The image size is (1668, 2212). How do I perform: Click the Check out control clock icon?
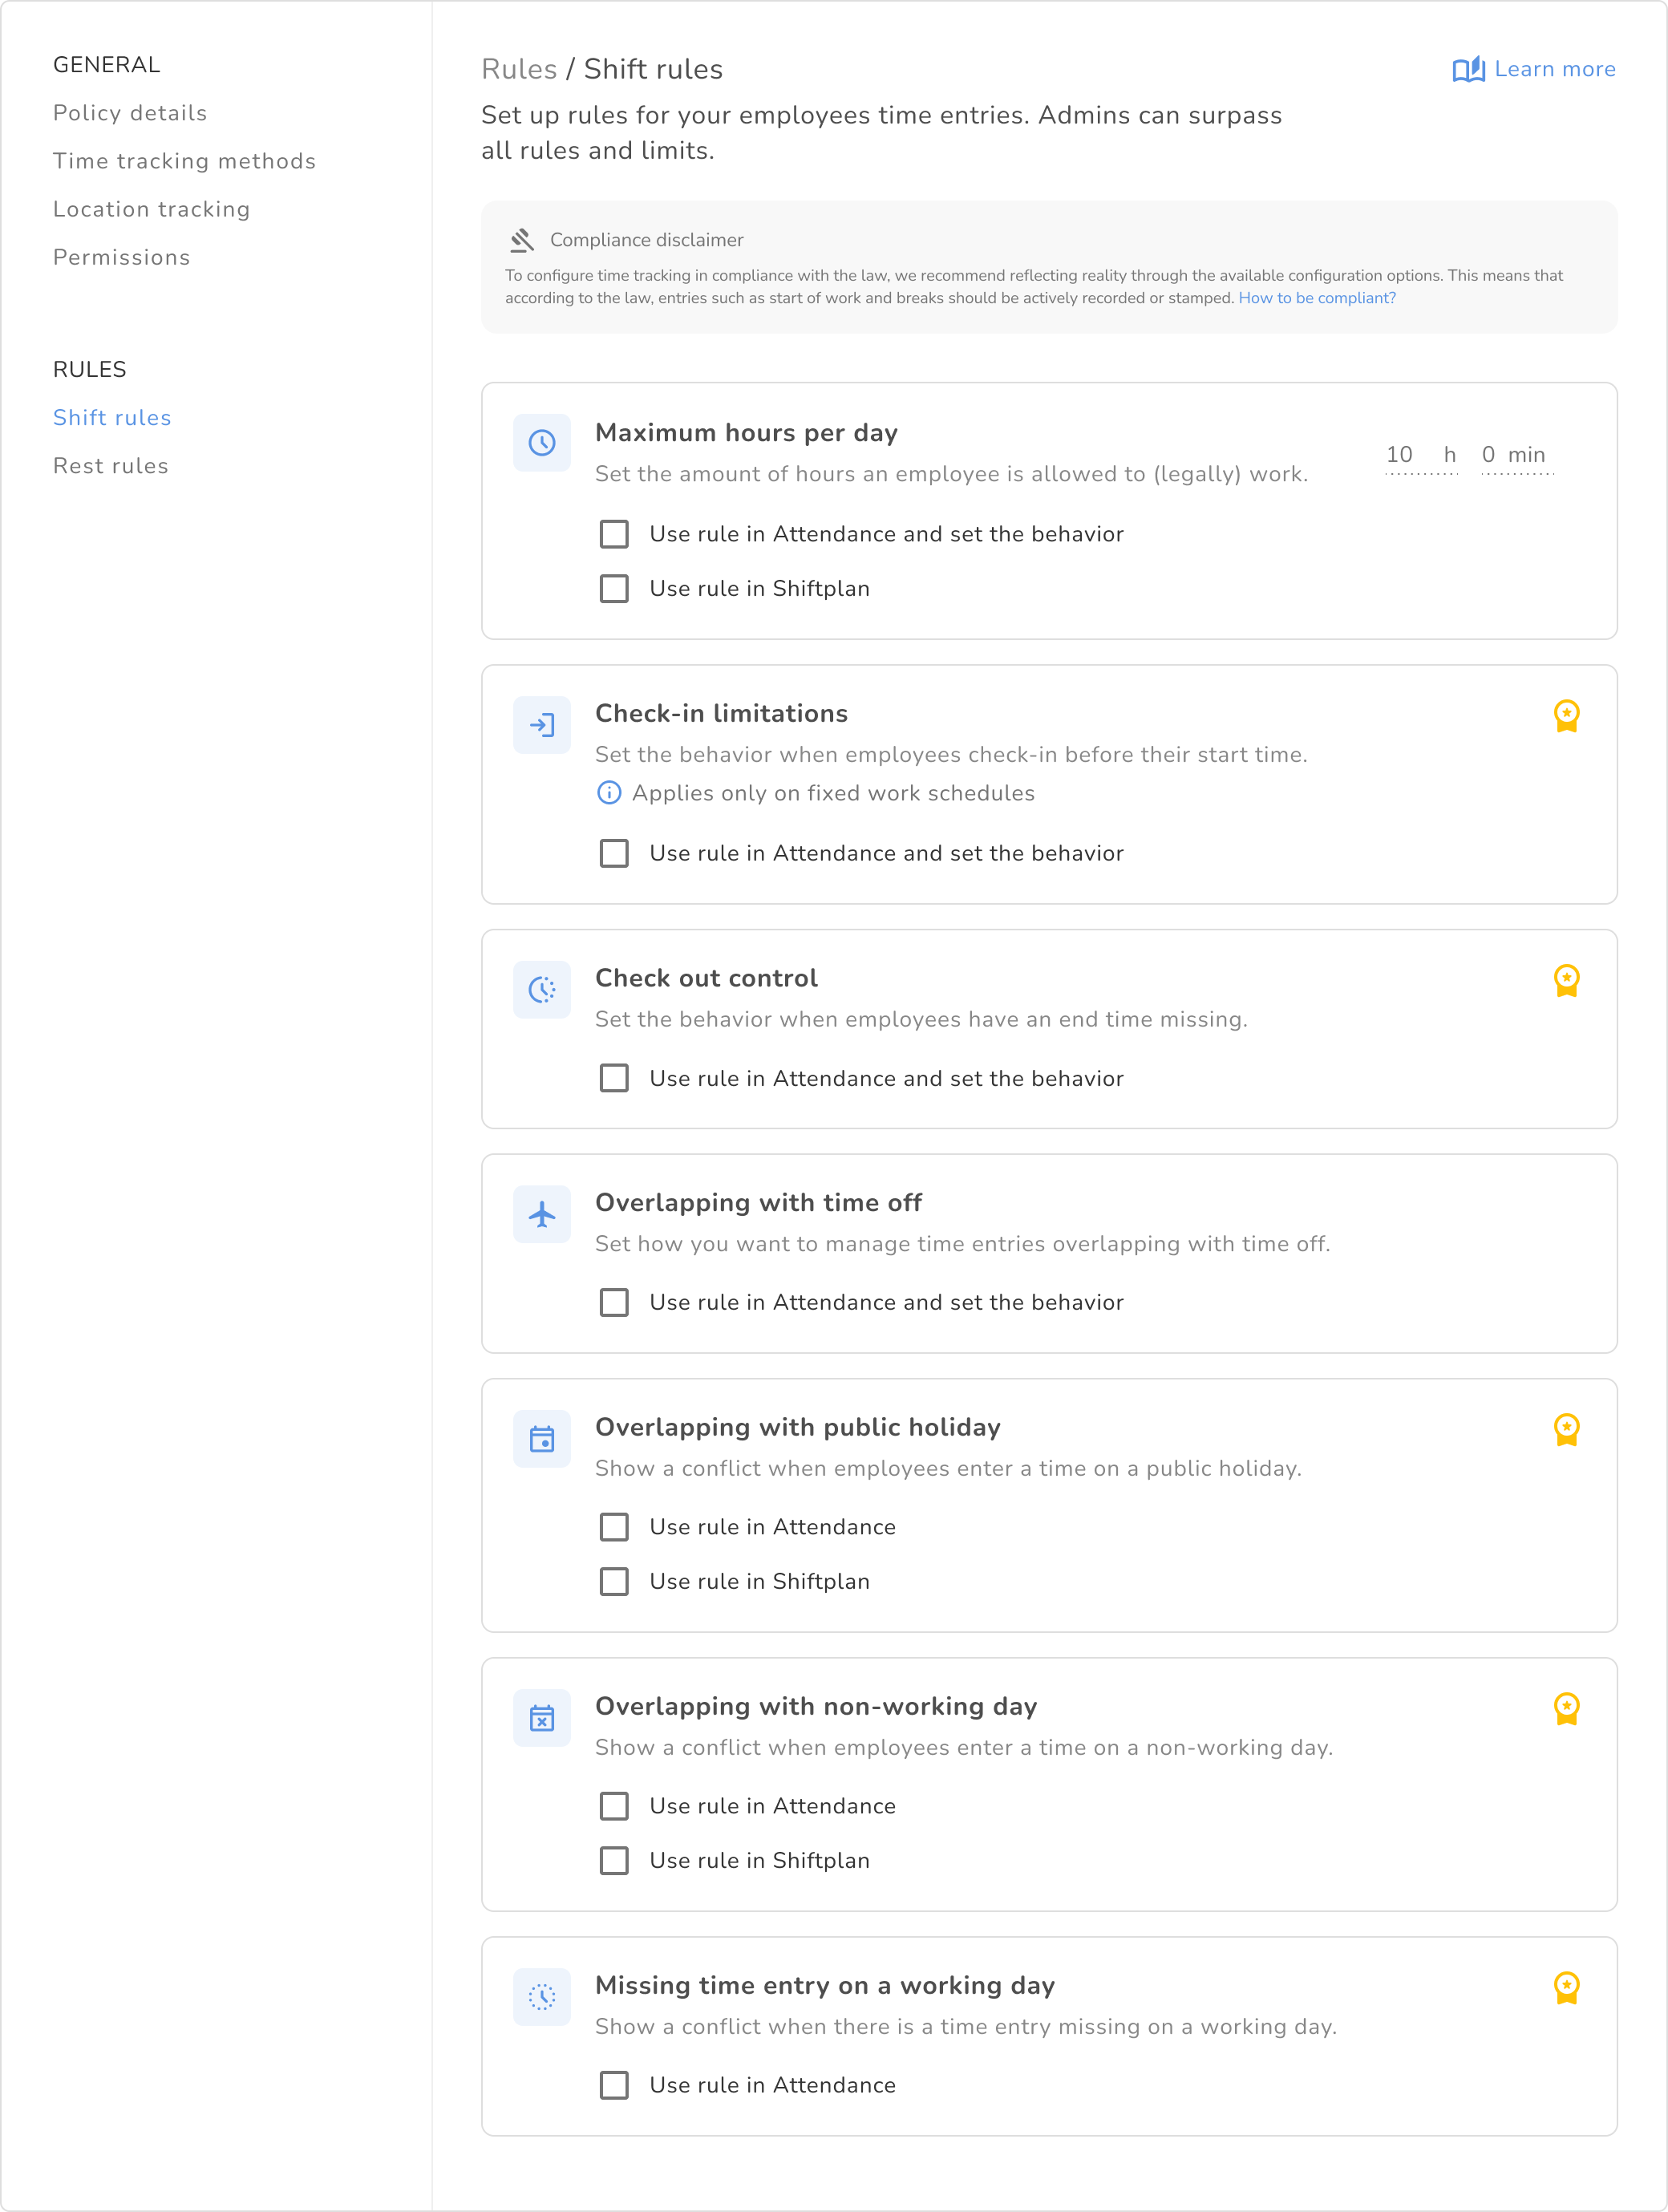[x=542, y=990]
